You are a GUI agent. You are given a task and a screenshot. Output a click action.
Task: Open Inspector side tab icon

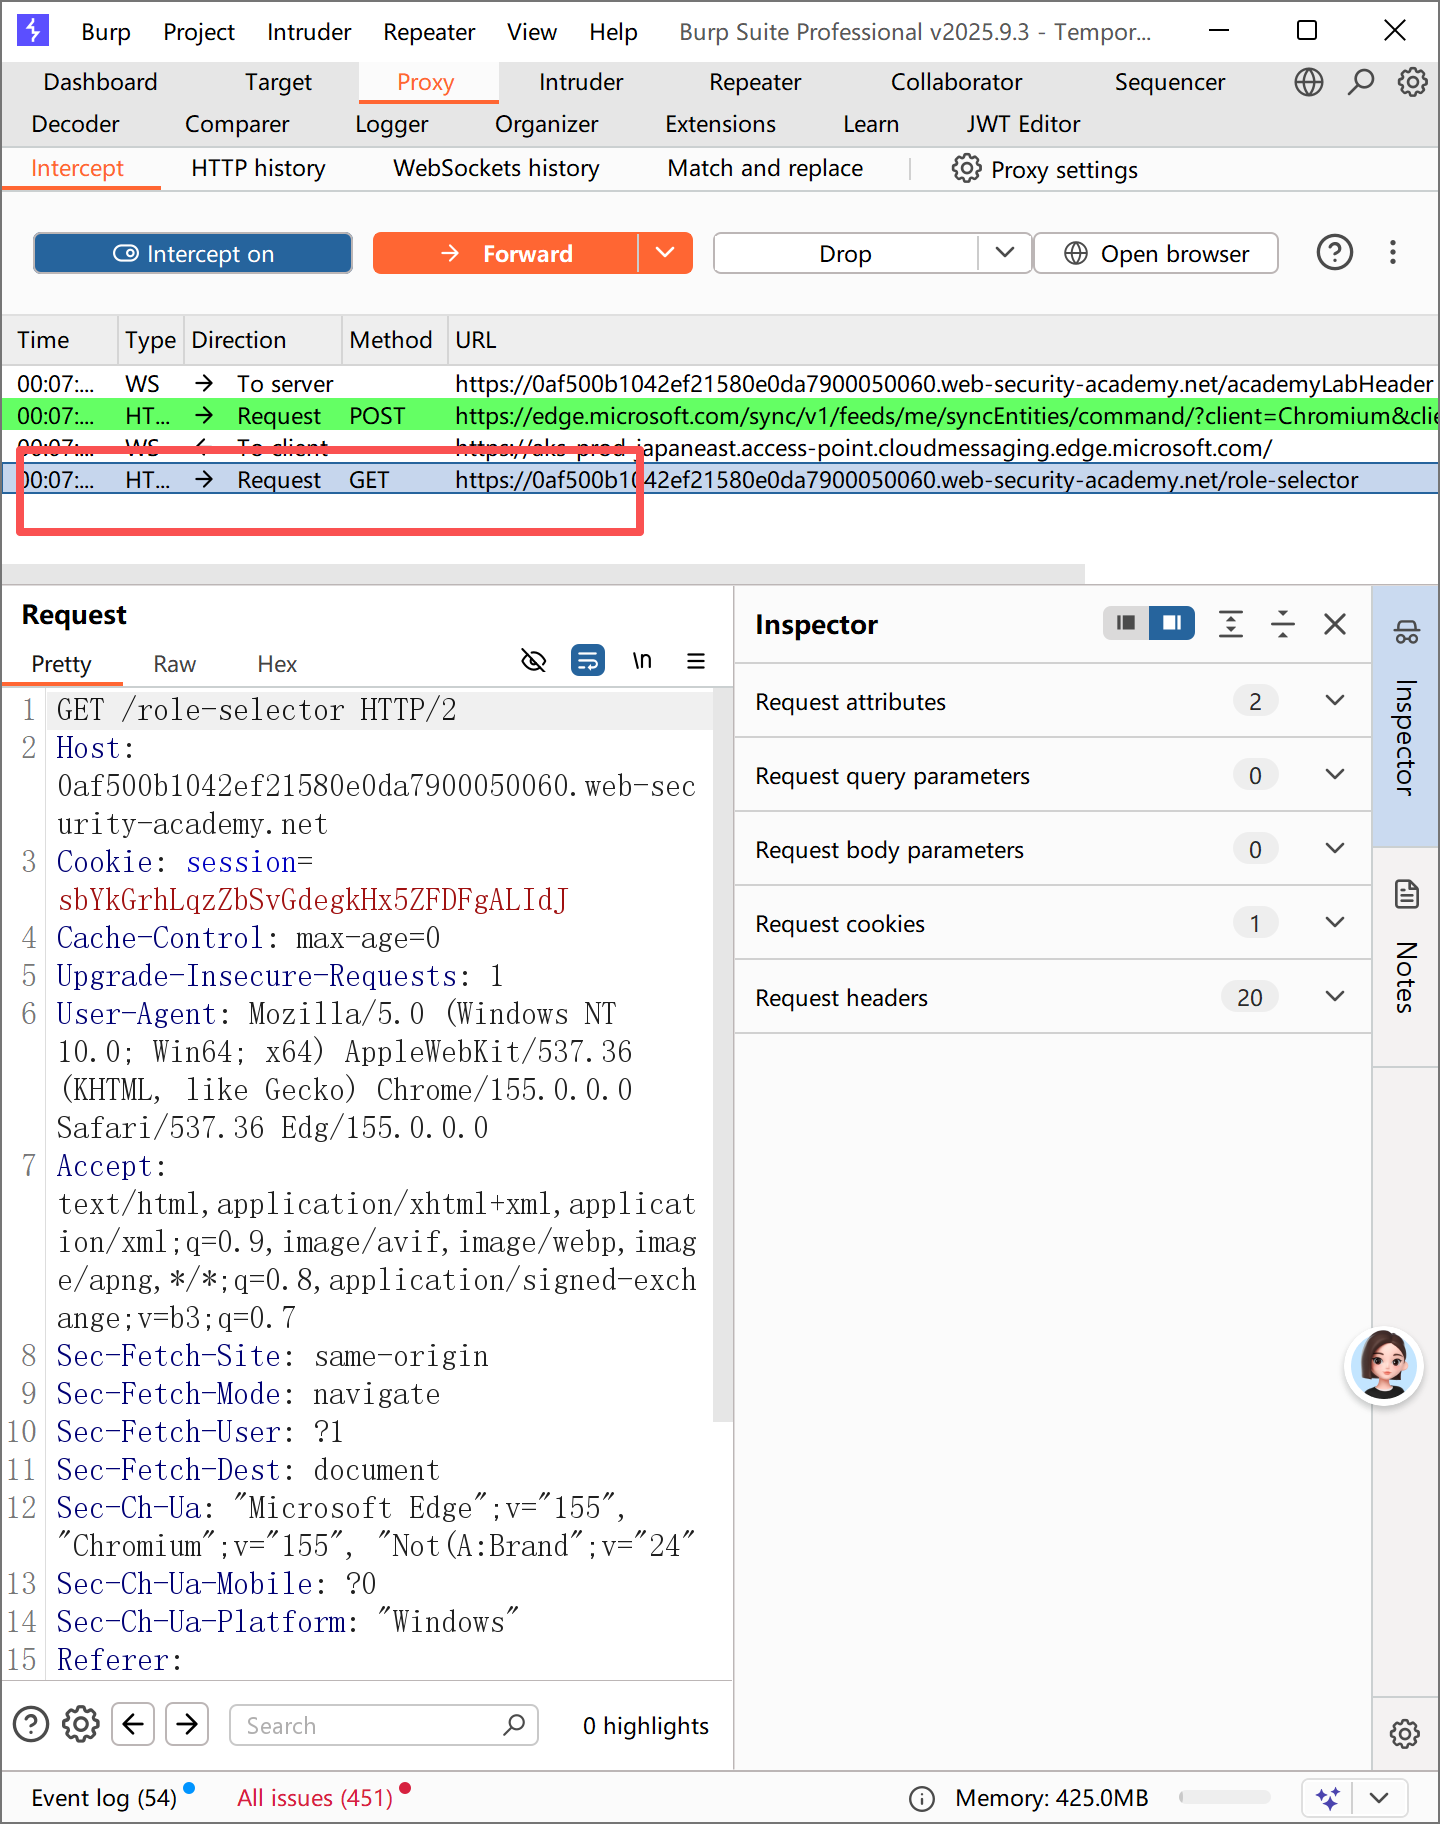click(1407, 632)
